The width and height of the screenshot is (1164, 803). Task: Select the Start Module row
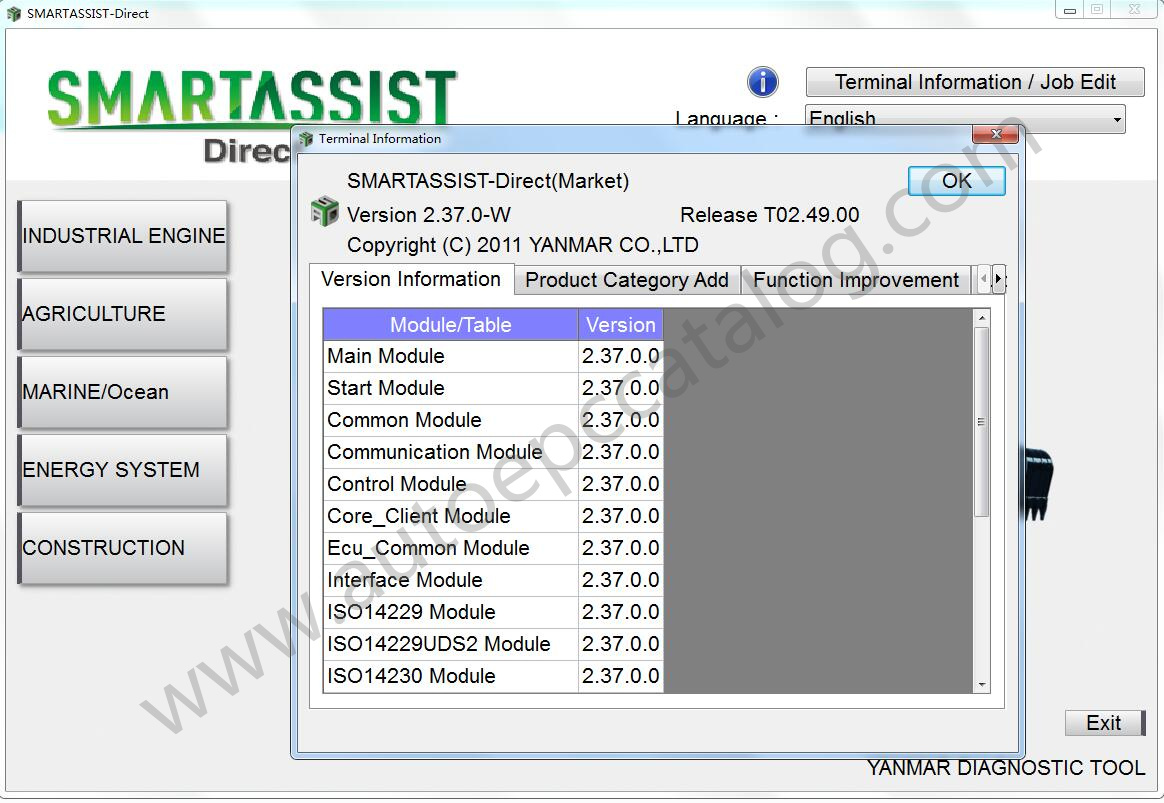pos(493,388)
